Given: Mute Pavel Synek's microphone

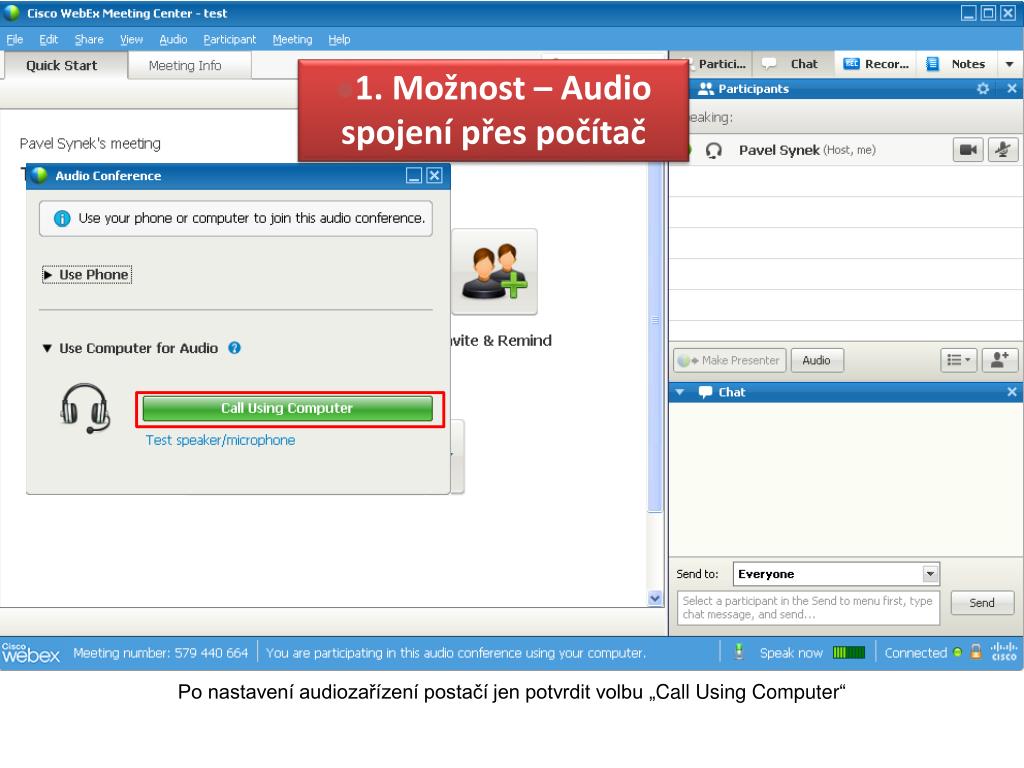Looking at the screenshot, I should point(1002,150).
